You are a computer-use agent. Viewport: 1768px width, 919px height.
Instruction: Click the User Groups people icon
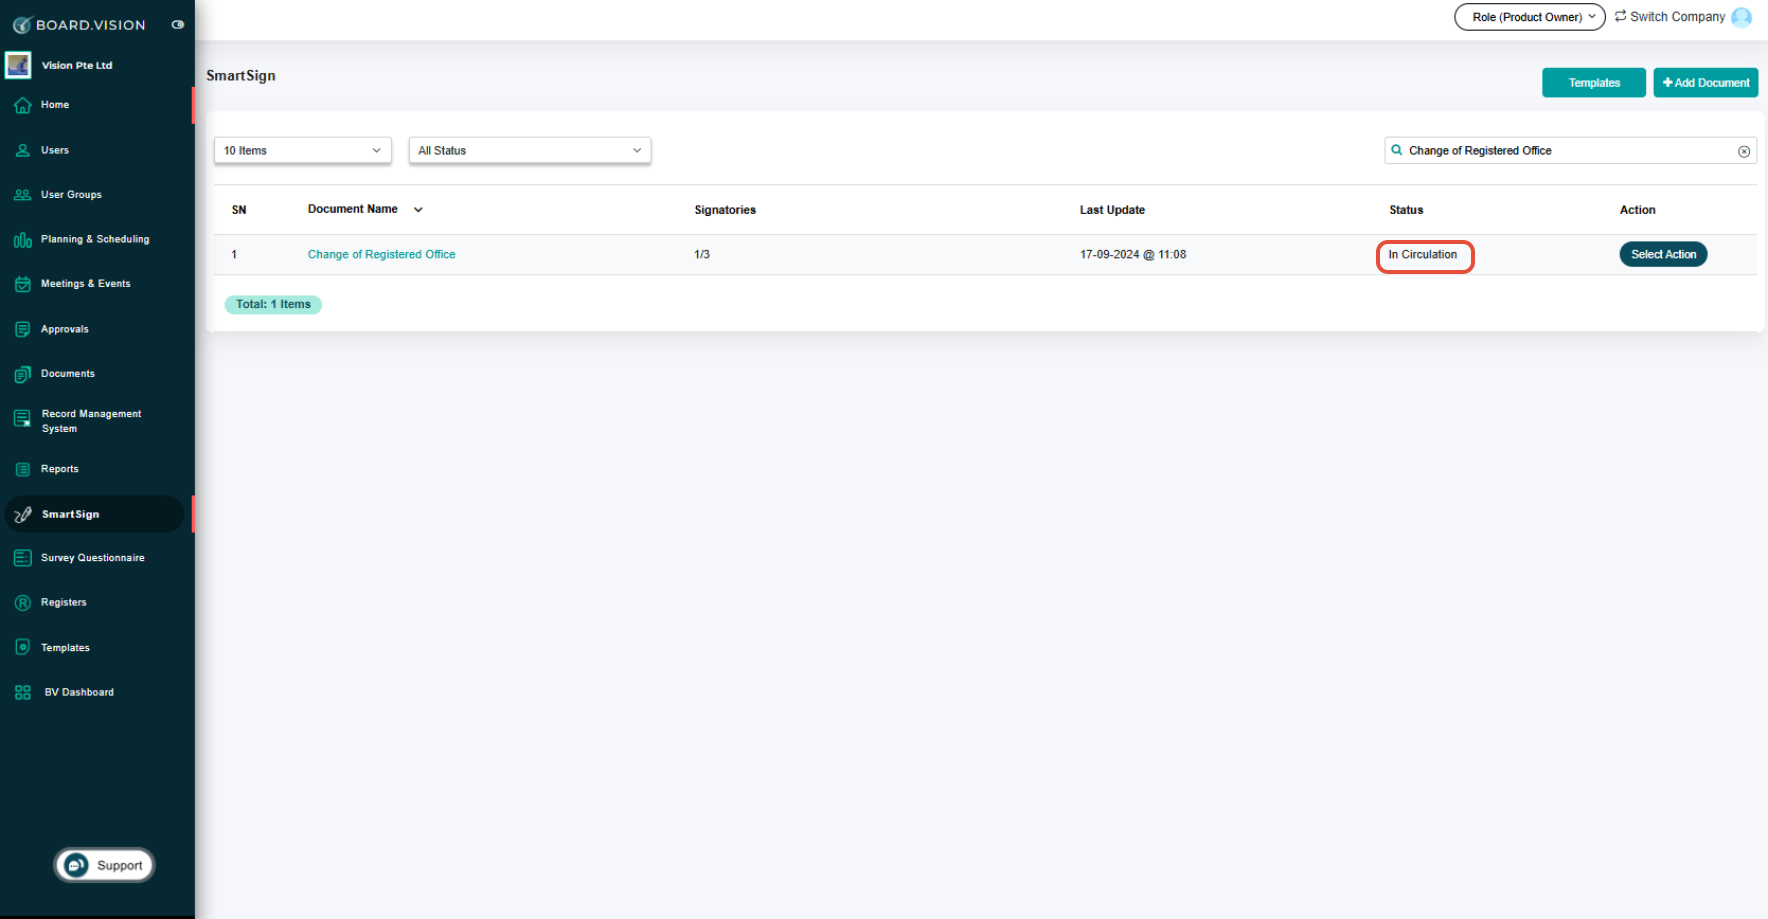click(x=22, y=195)
